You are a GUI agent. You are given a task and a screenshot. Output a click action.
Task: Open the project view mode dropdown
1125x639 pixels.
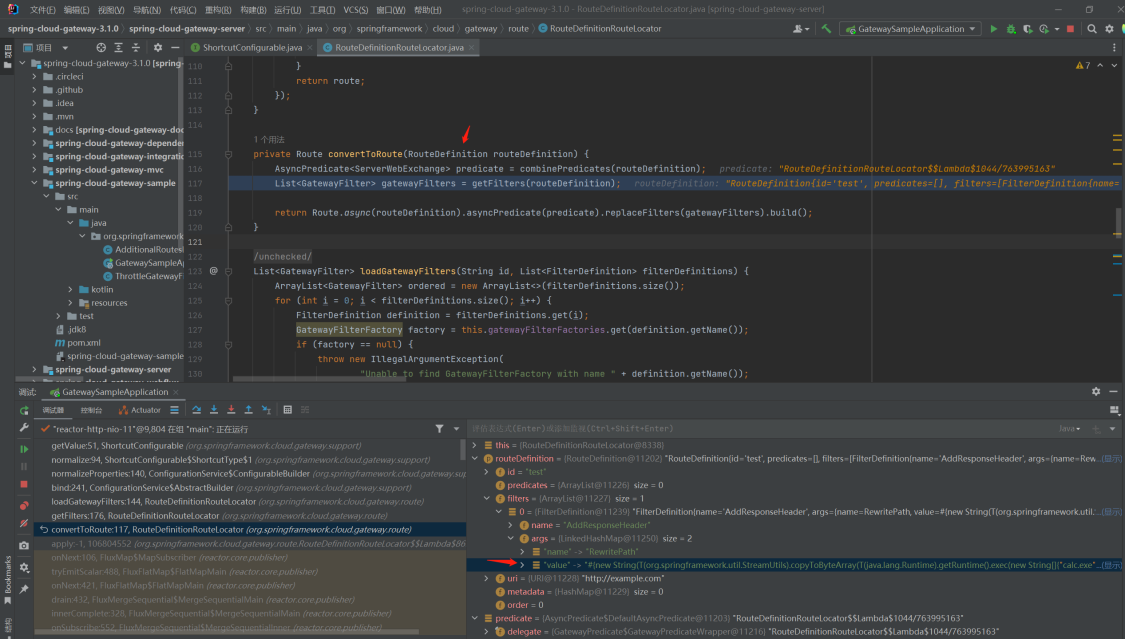point(65,47)
